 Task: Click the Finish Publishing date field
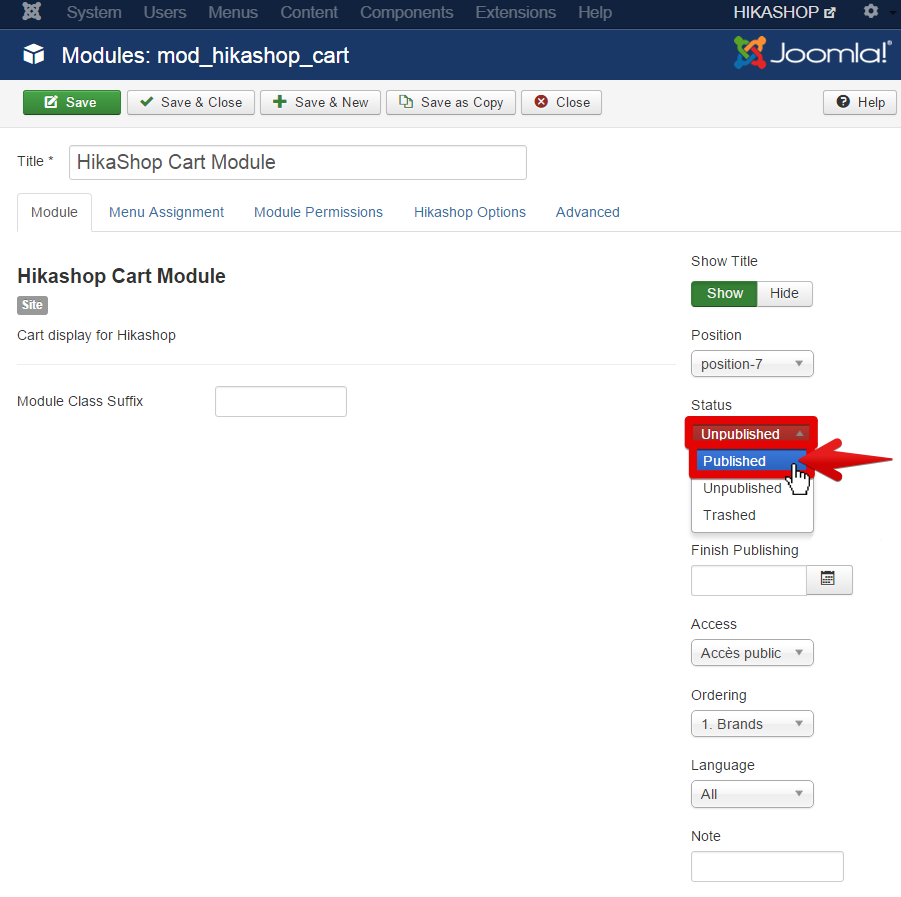pos(749,580)
